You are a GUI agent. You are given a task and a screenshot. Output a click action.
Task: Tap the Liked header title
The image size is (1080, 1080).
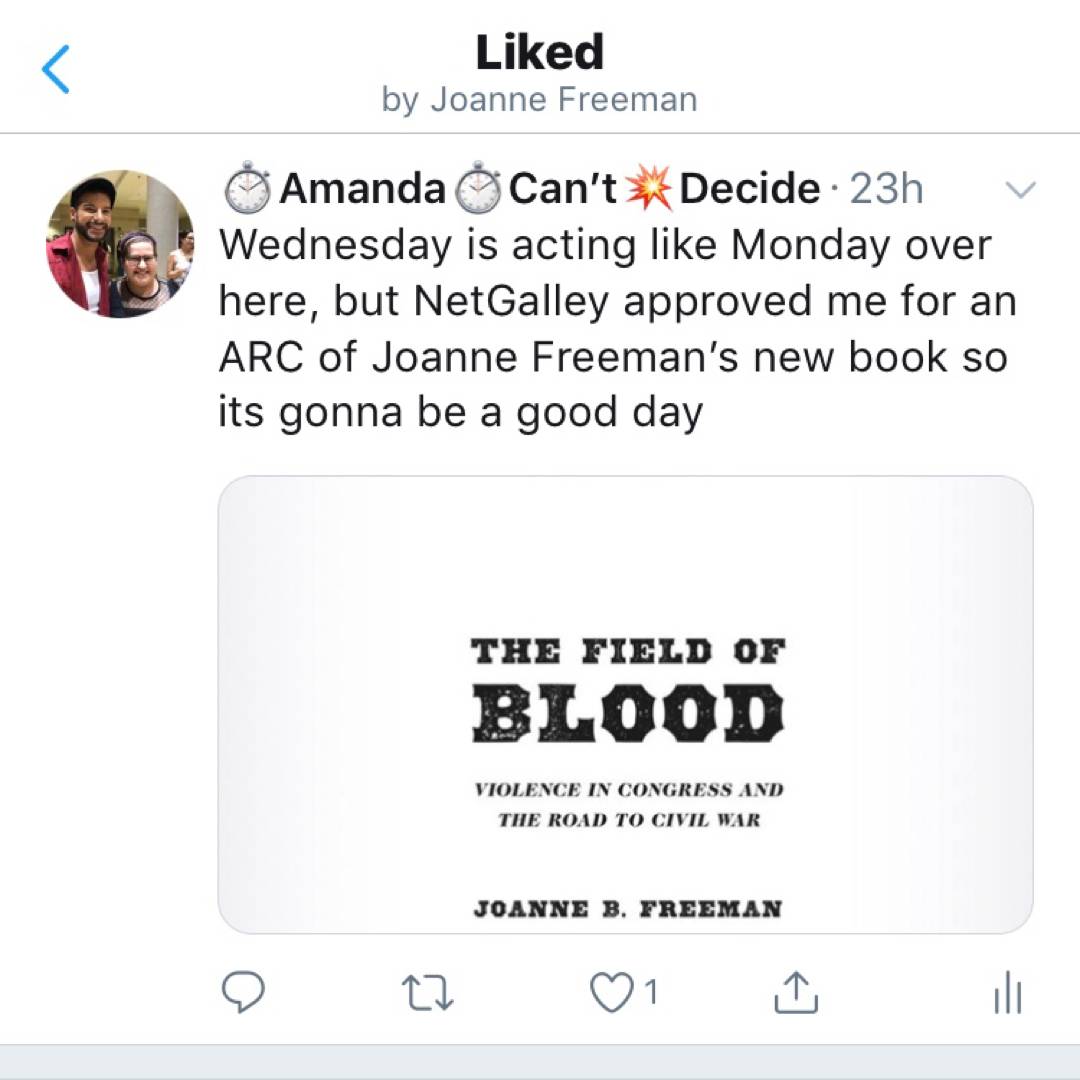[x=539, y=53]
